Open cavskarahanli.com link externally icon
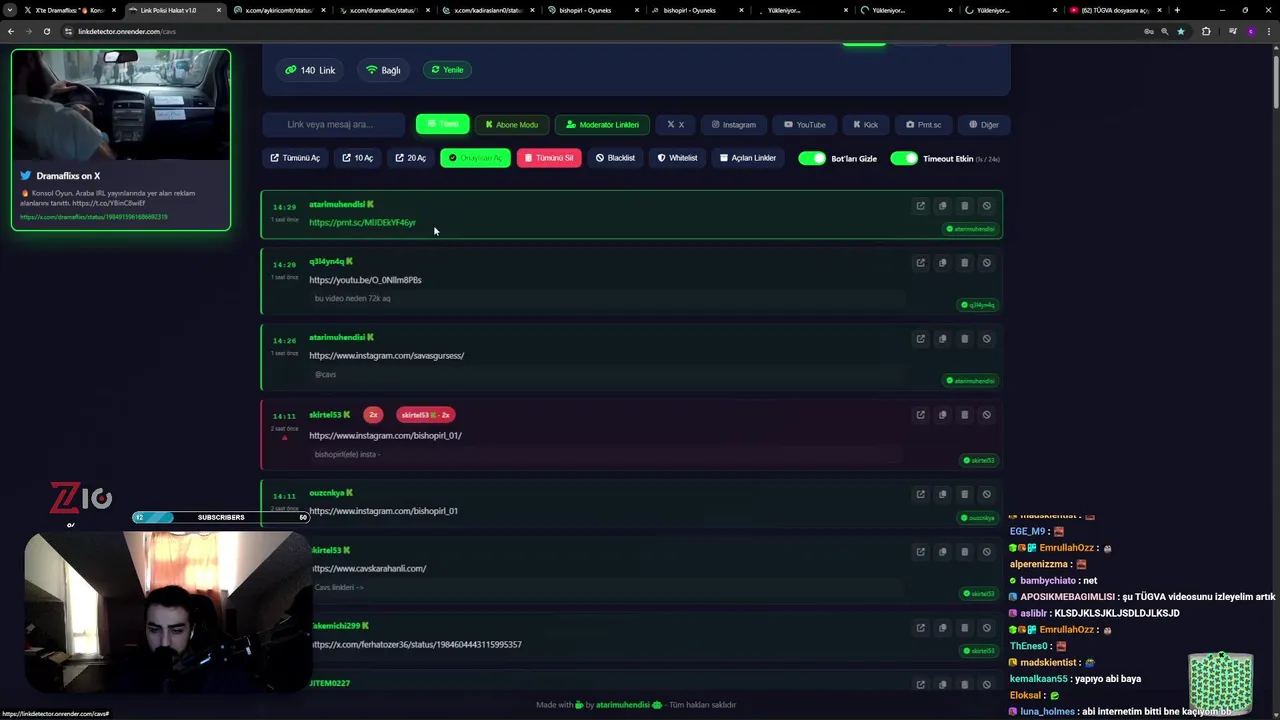Screen dimensions: 1280x720 tap(920, 552)
